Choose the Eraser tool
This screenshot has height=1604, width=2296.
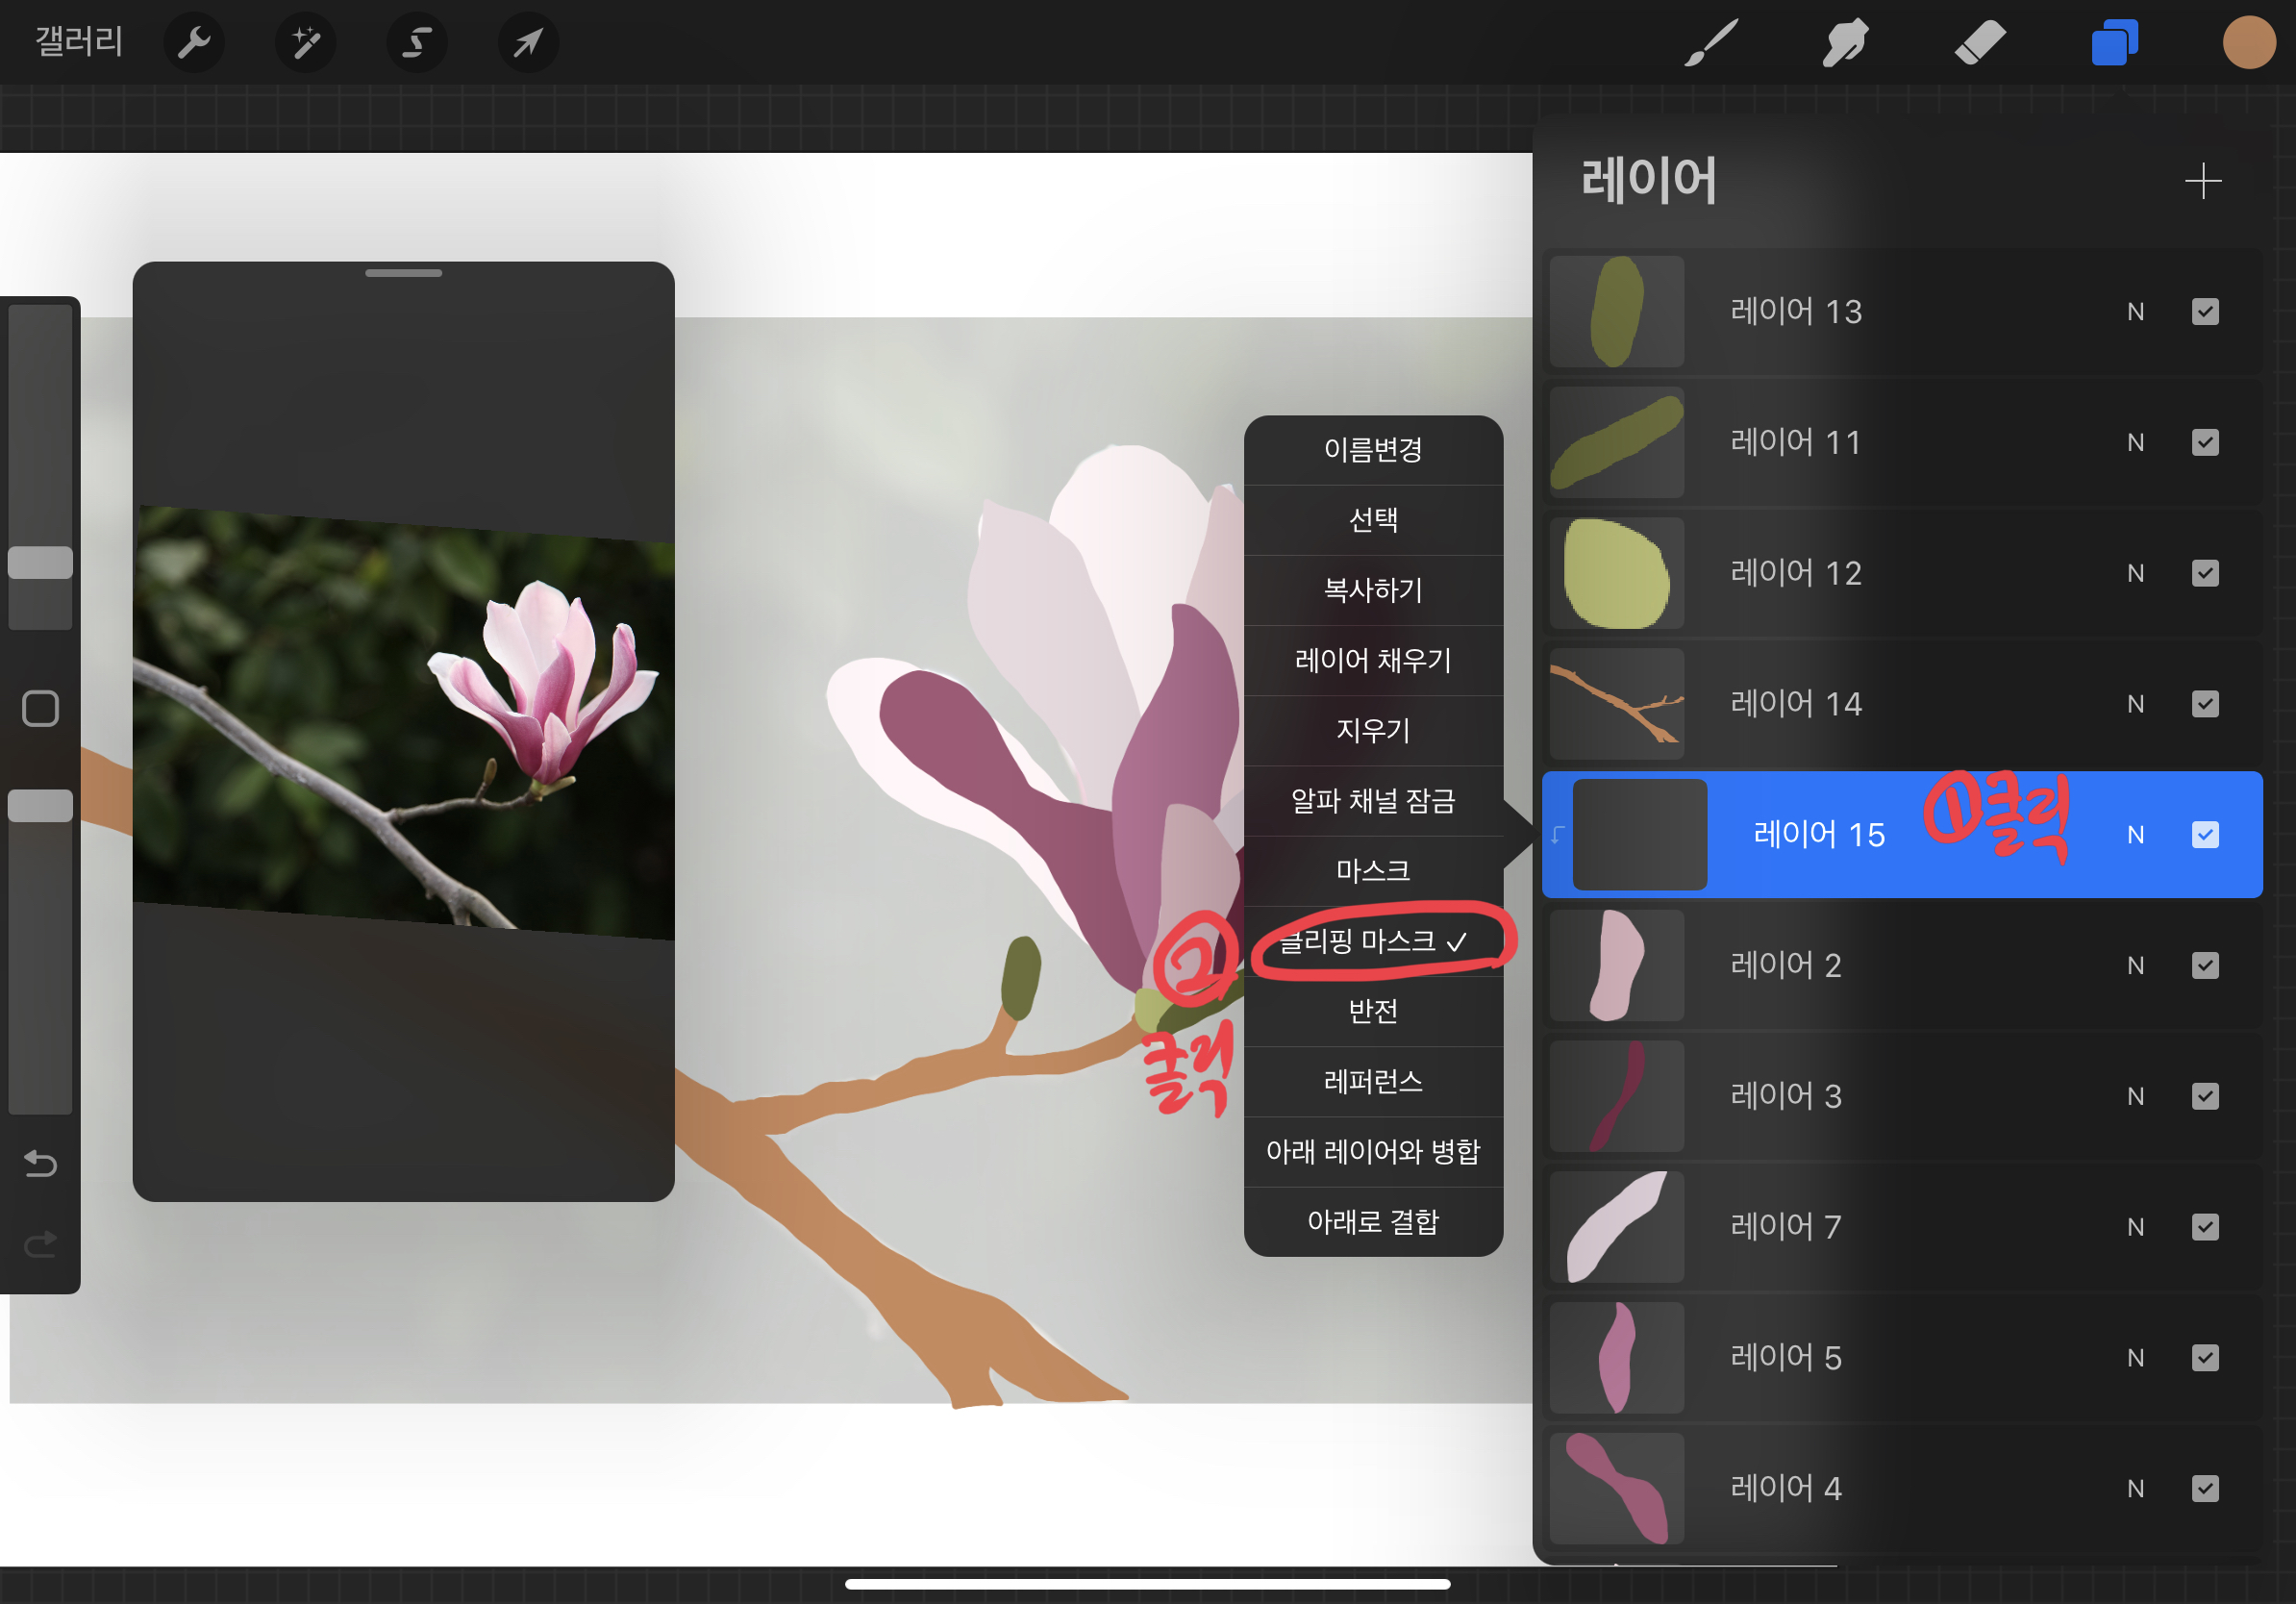click(1979, 43)
